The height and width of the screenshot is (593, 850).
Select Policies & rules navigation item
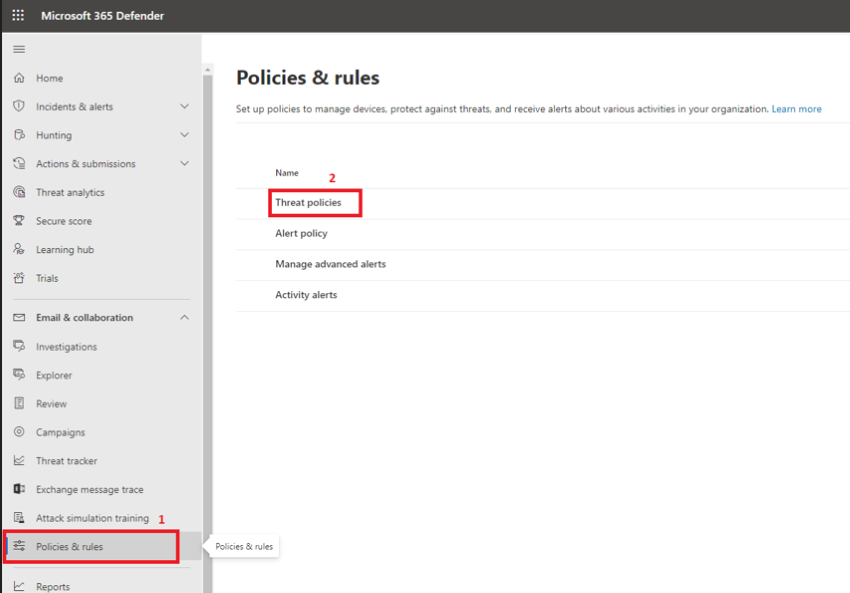(69, 547)
